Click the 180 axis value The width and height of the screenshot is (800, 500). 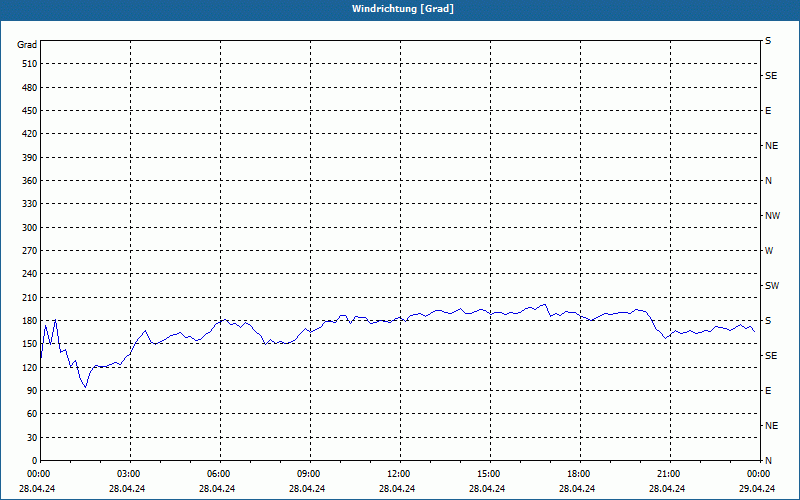[30, 321]
